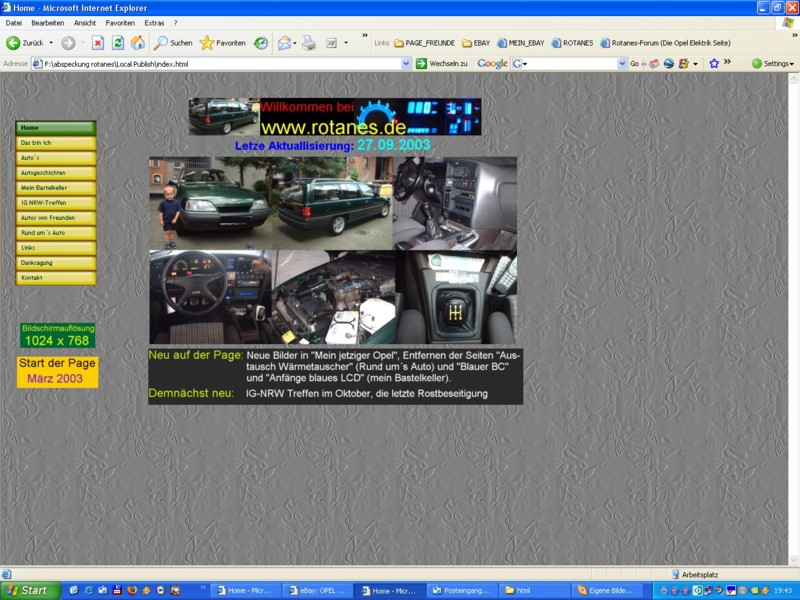The width and height of the screenshot is (800, 600).
Task: Click the Kontakt navigation button
Action: (x=55, y=277)
